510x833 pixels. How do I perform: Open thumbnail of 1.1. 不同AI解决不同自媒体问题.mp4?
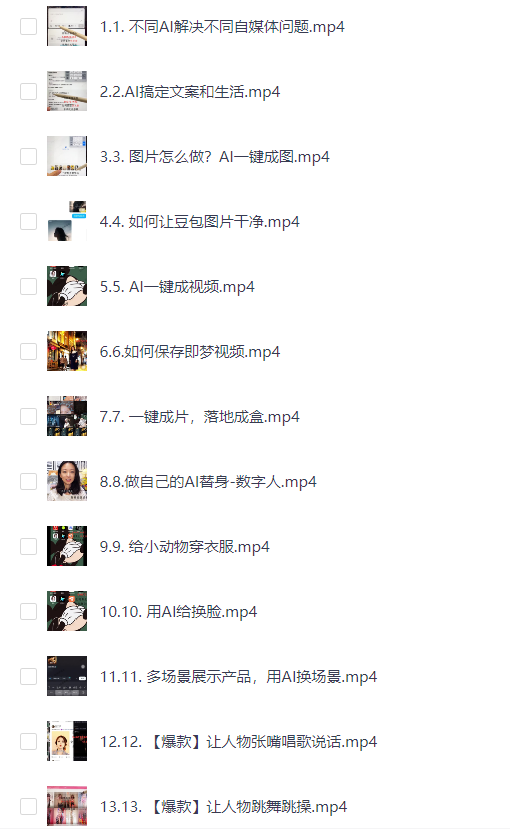point(67,26)
